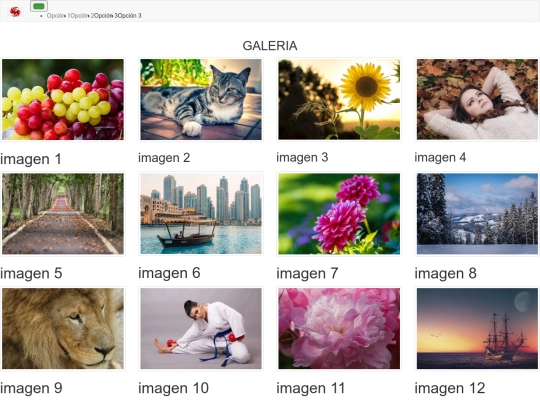Screen dimensions: 540x405
Task: Click the "imagen 10" caption
Action: (174, 388)
